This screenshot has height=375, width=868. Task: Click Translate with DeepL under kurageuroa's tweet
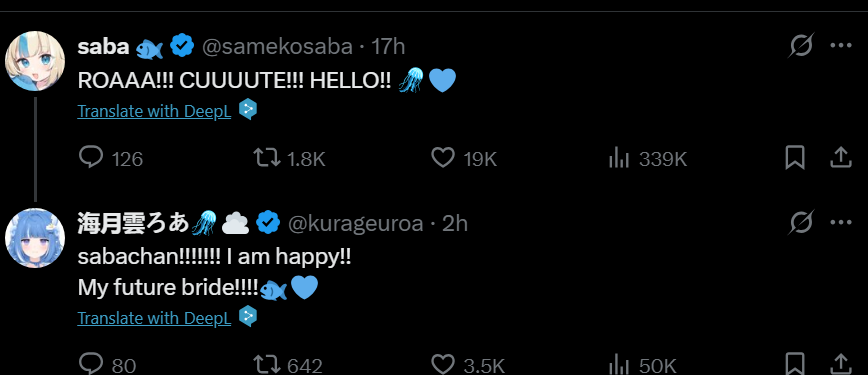pos(154,318)
